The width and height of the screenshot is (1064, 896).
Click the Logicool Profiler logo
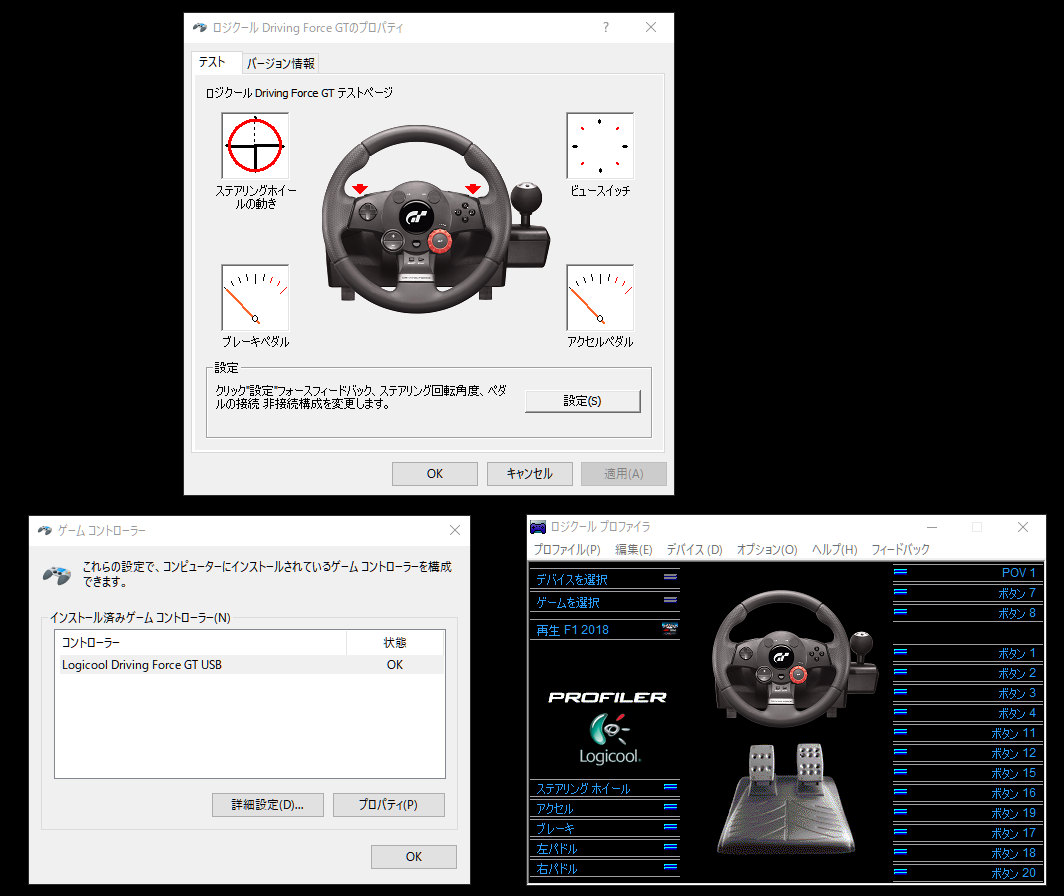[608, 728]
